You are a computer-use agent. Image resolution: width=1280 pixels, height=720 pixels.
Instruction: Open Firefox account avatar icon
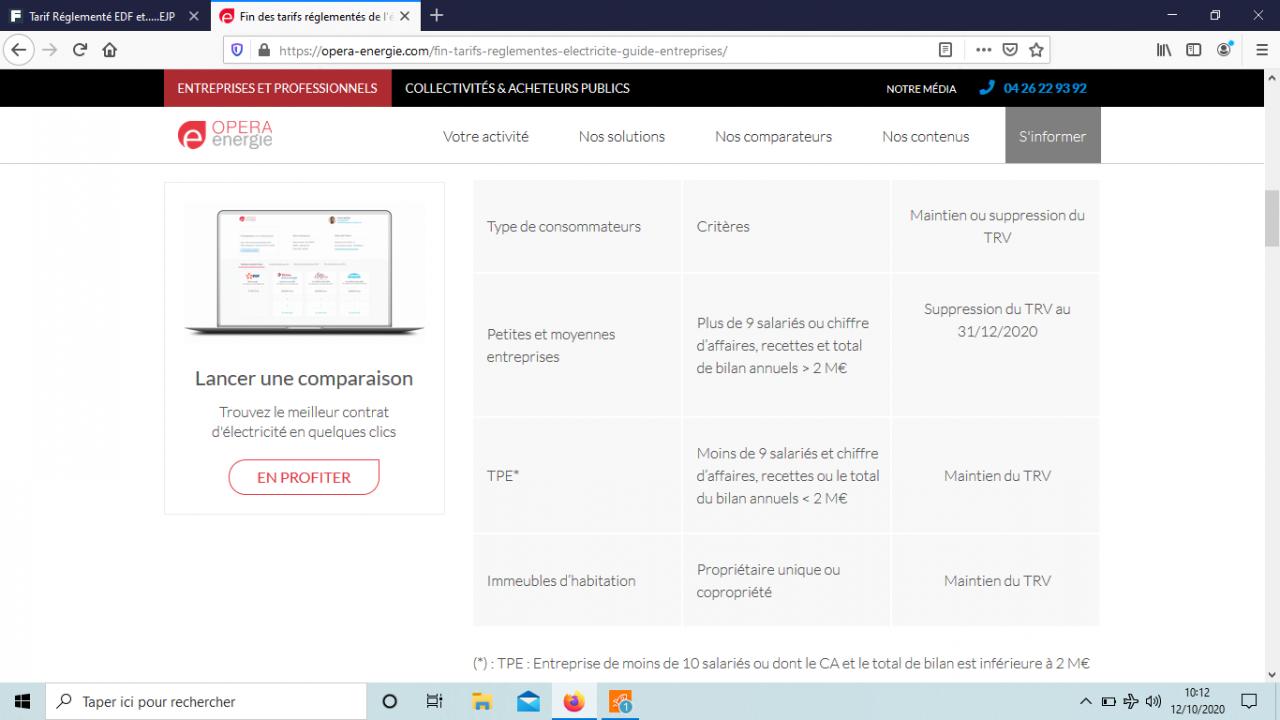point(1225,50)
